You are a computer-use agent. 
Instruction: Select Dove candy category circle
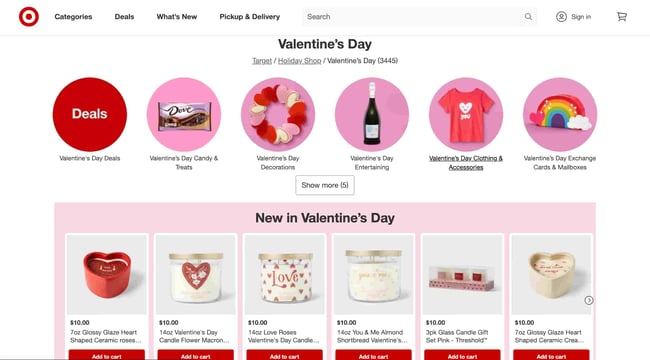pos(184,114)
